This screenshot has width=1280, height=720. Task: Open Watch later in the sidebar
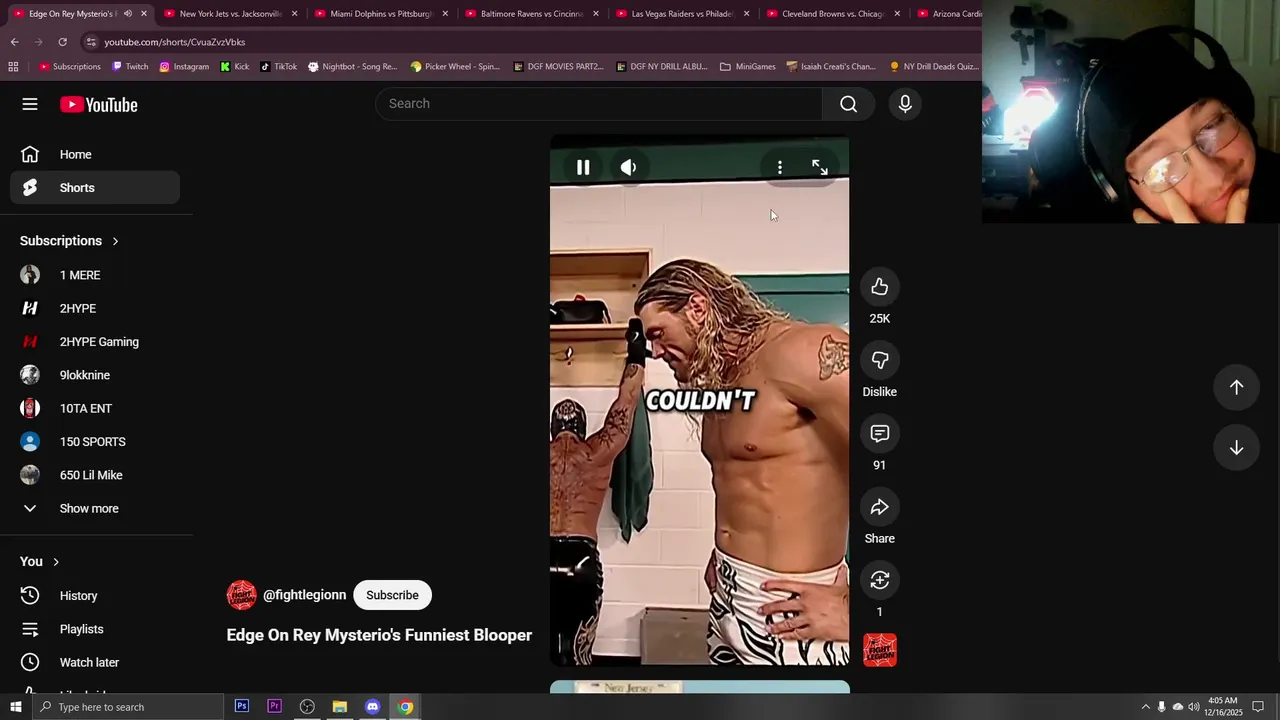(x=95, y=662)
